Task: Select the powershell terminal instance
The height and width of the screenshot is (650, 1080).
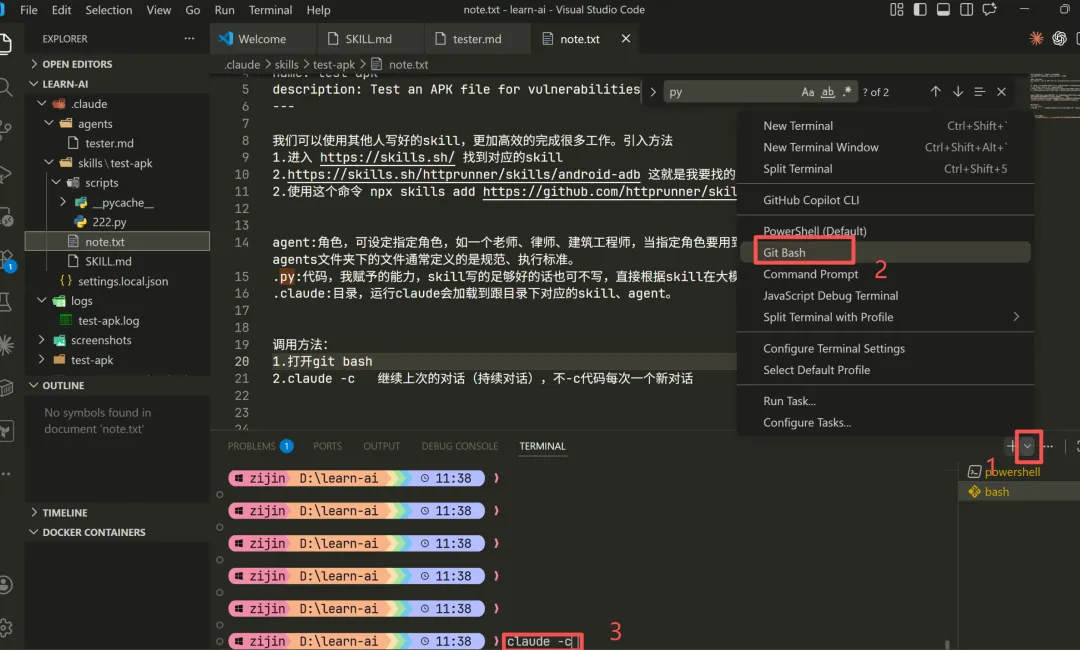Action: [1019, 472]
